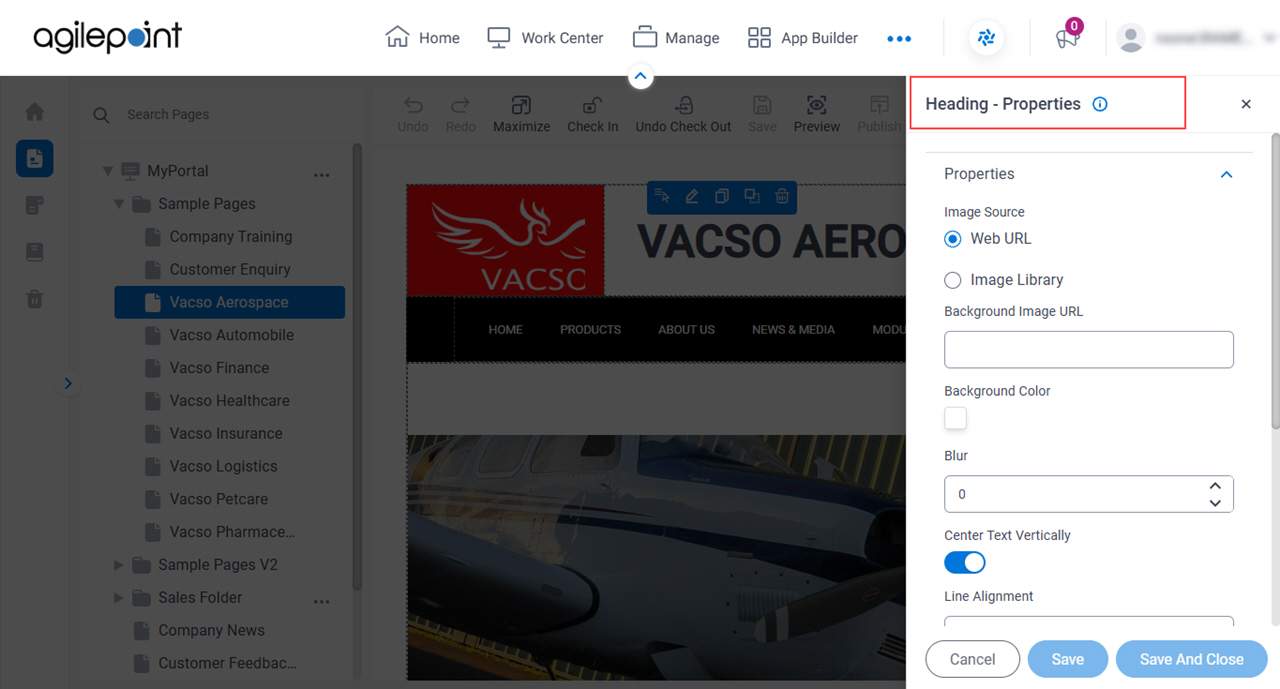Select the Pages sidebar icon
This screenshot has width=1280, height=689.
point(35,158)
